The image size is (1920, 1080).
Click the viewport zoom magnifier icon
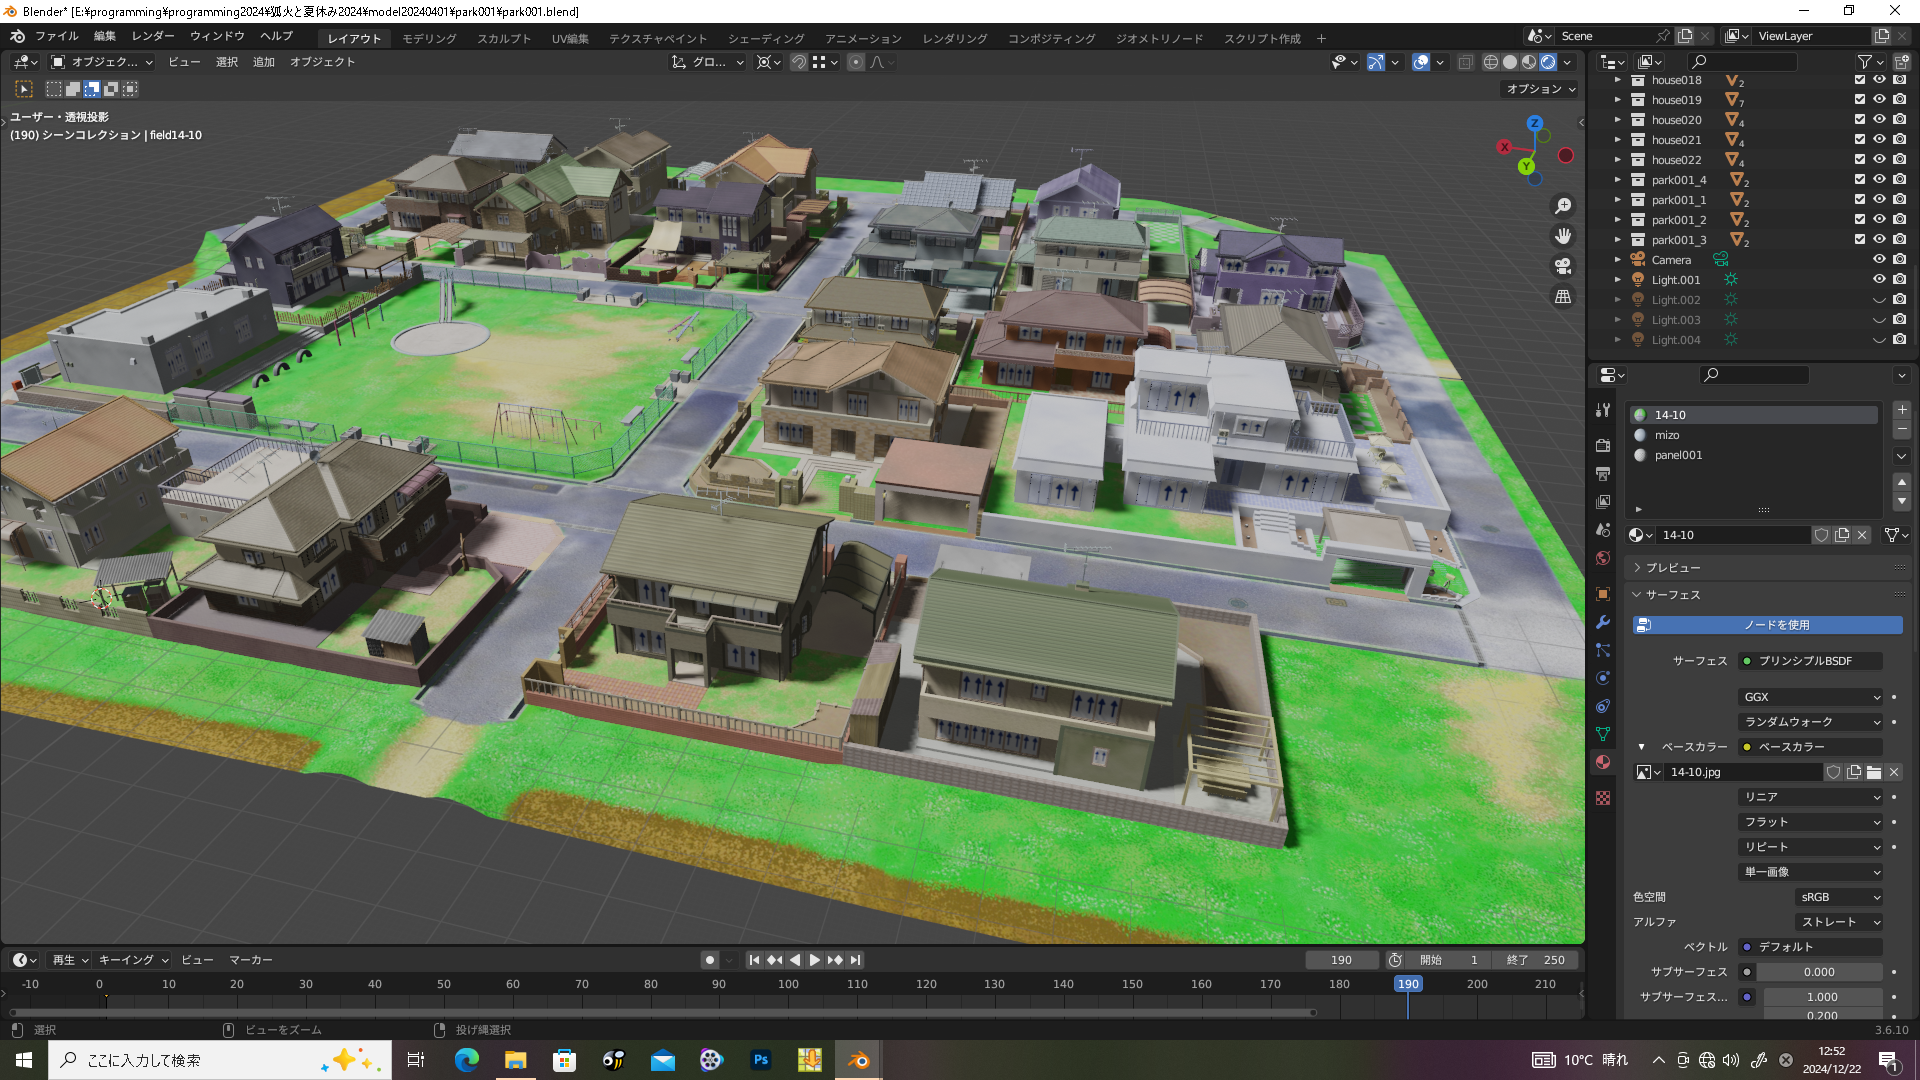(1562, 206)
